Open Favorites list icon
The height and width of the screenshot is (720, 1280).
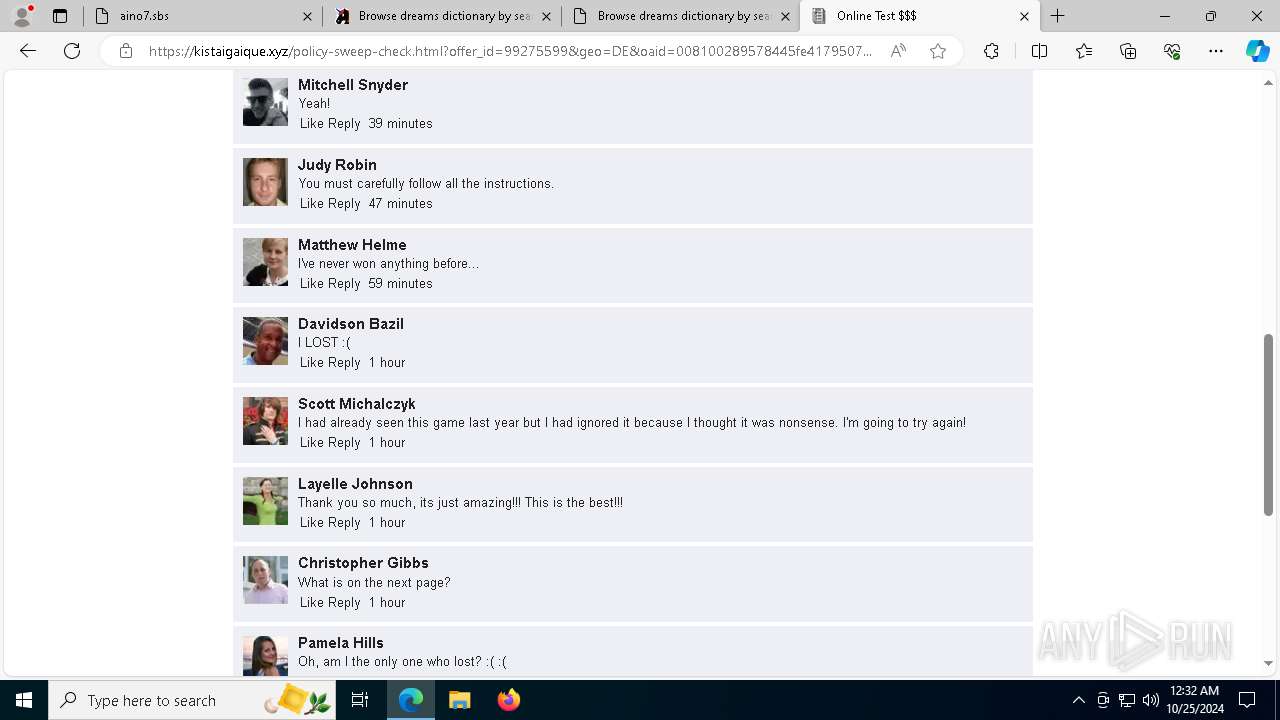coord(1084,51)
